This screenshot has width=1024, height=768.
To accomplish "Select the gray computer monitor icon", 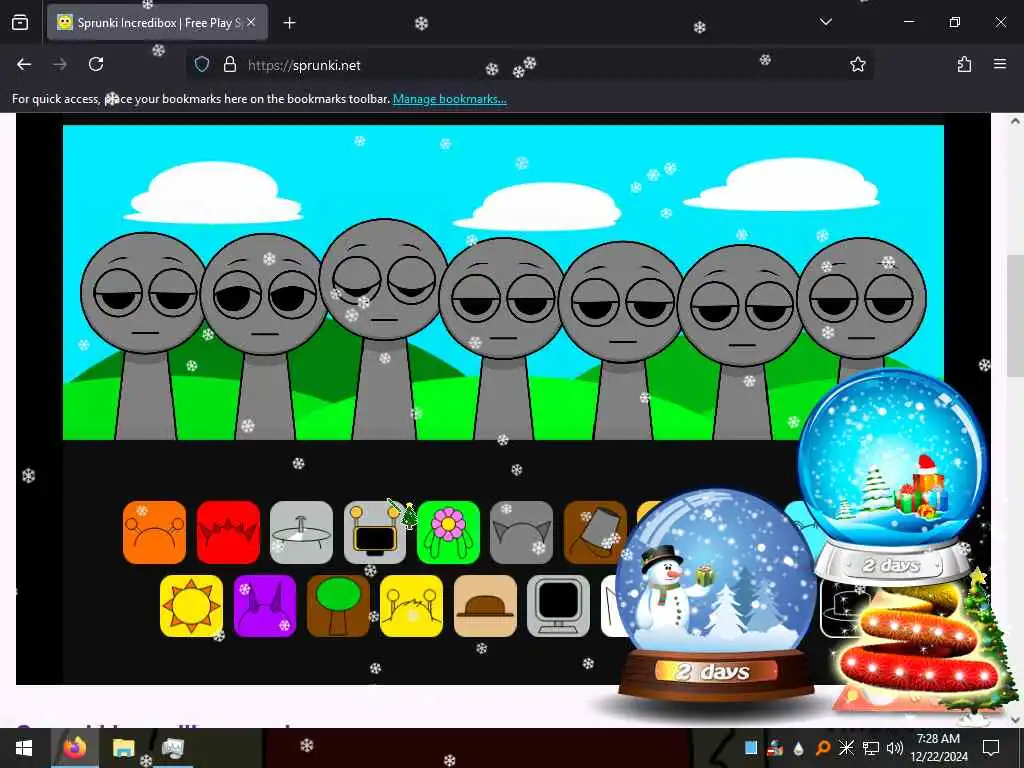I will click(x=558, y=605).
